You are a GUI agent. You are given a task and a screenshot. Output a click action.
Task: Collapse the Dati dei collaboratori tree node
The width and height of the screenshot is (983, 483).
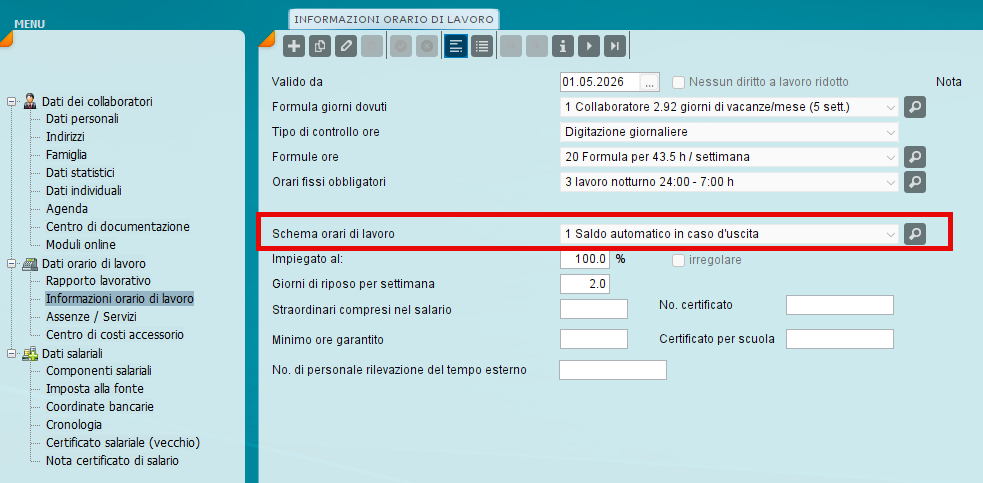pos(12,102)
